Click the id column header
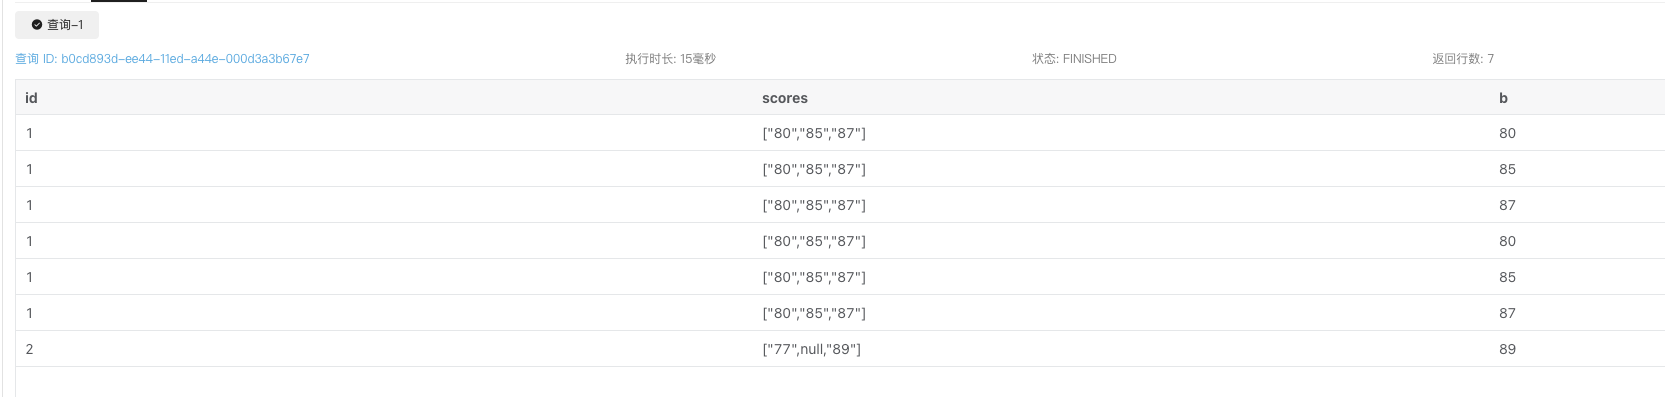 [x=31, y=98]
